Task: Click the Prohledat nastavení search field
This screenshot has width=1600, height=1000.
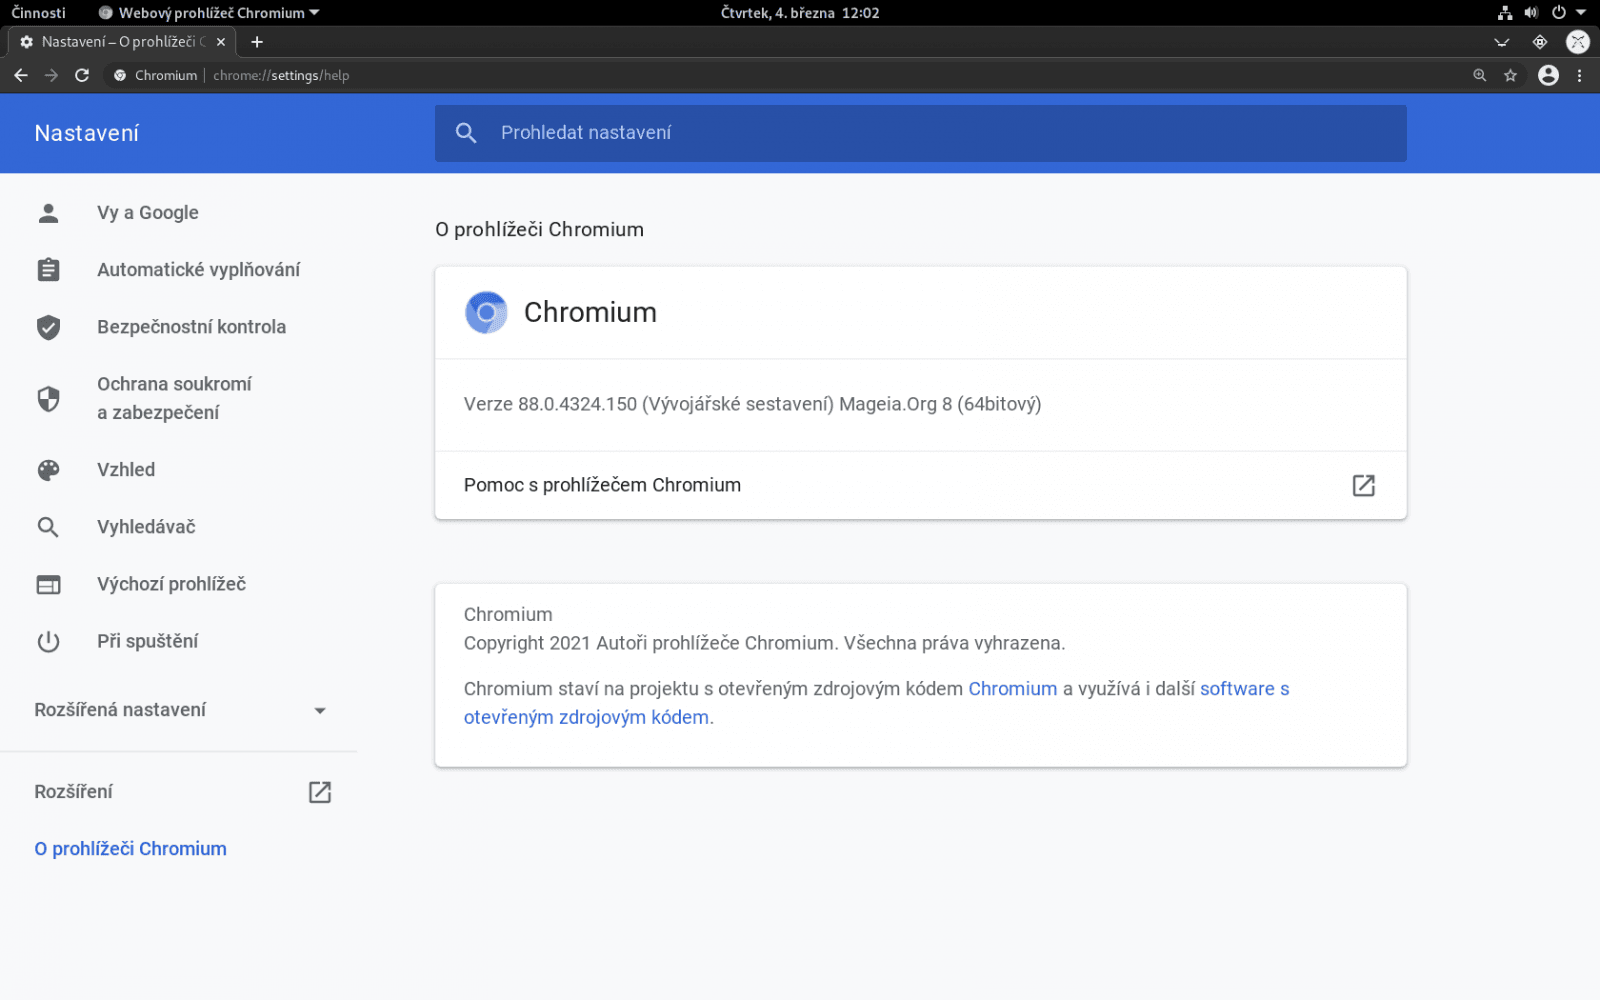Action: coord(920,133)
